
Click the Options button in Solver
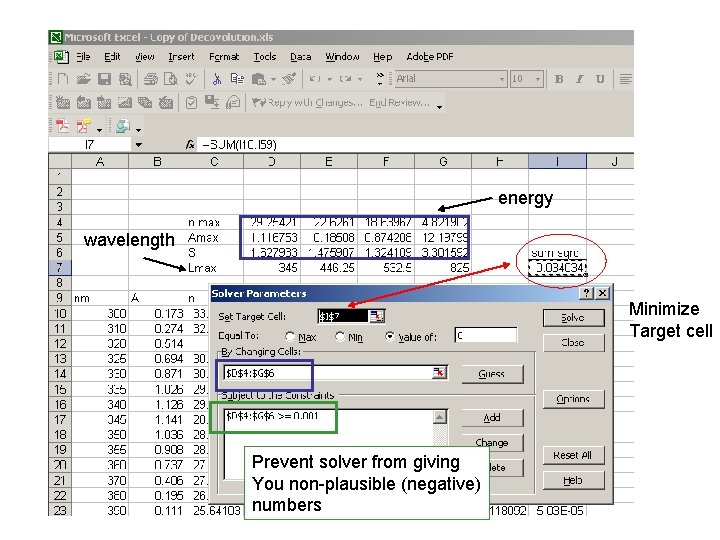point(573,399)
